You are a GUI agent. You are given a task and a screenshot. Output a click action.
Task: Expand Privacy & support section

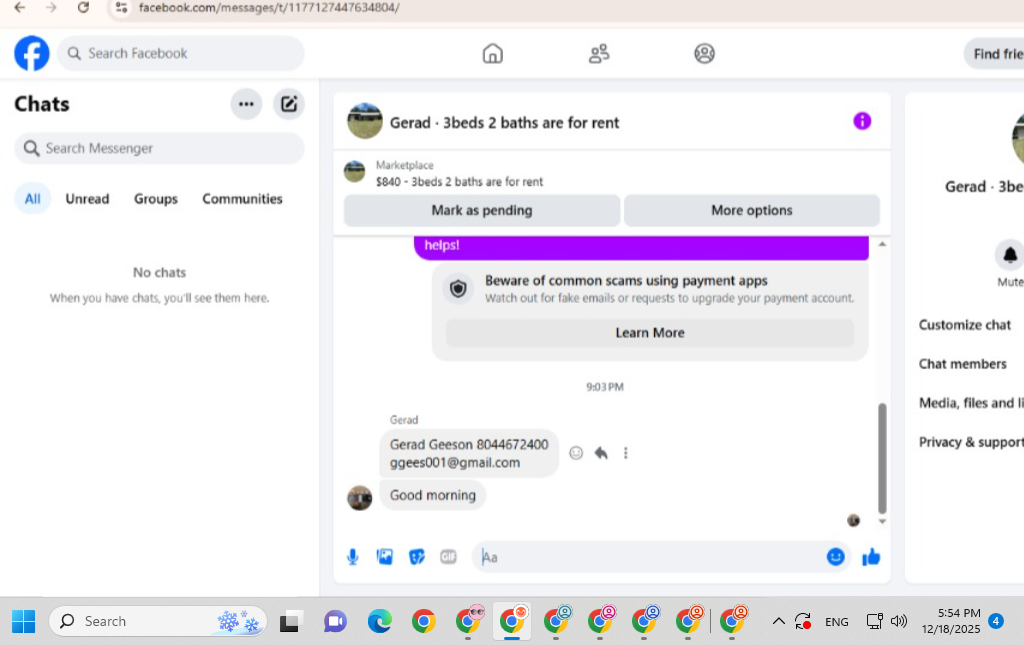coord(970,443)
